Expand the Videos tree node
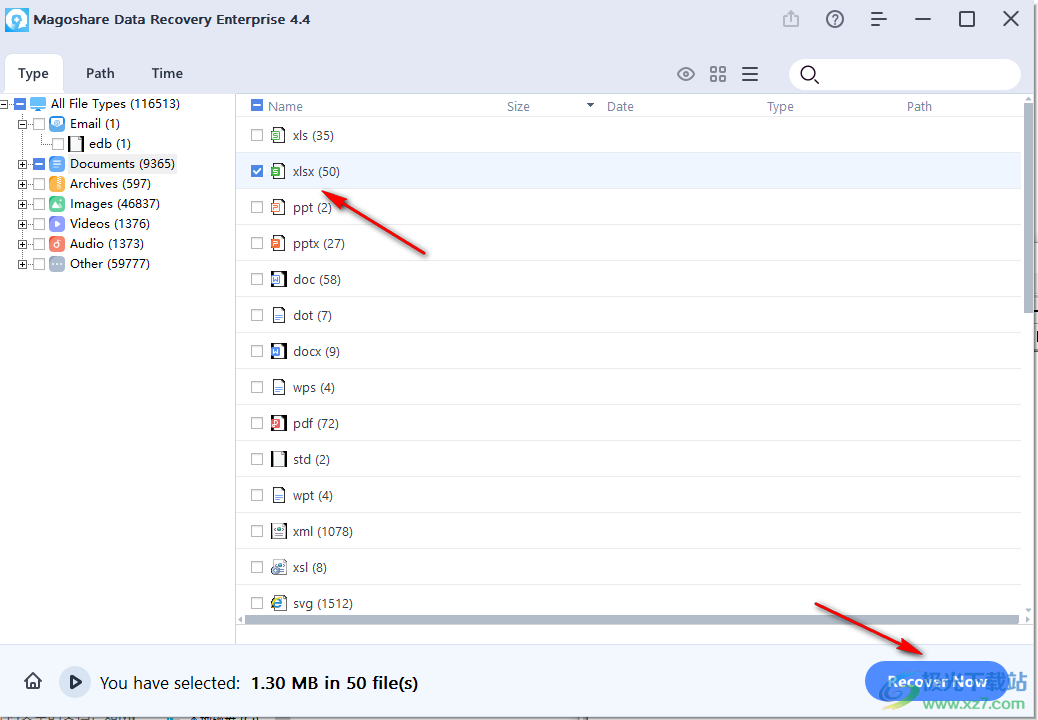The height and width of the screenshot is (720, 1038). tap(23, 224)
